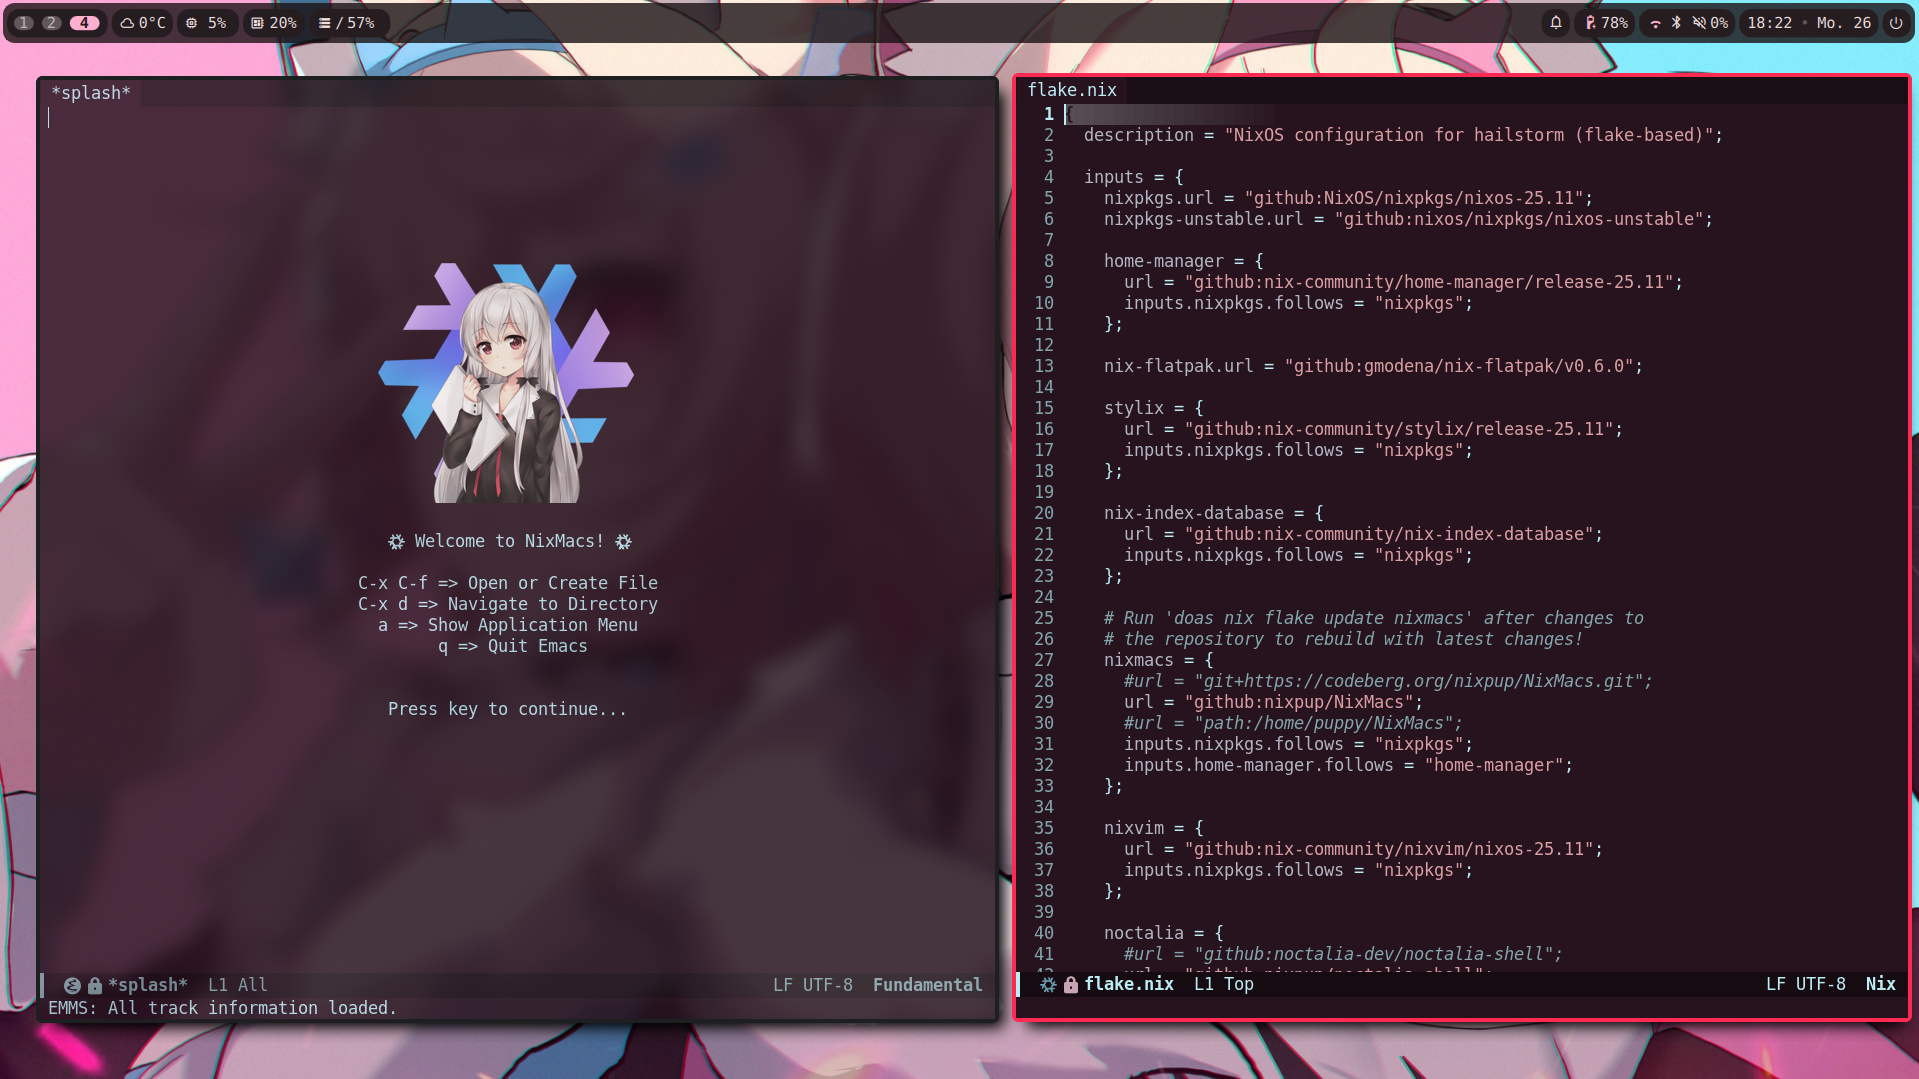Click the nix-flatpak.url line
The height and width of the screenshot is (1079, 1919).
coord(1373,365)
